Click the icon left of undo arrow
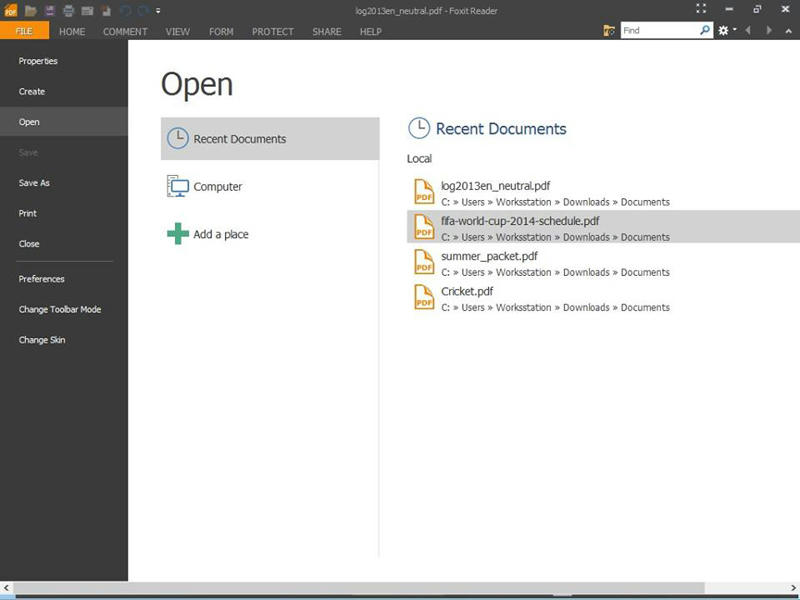 tap(106, 10)
